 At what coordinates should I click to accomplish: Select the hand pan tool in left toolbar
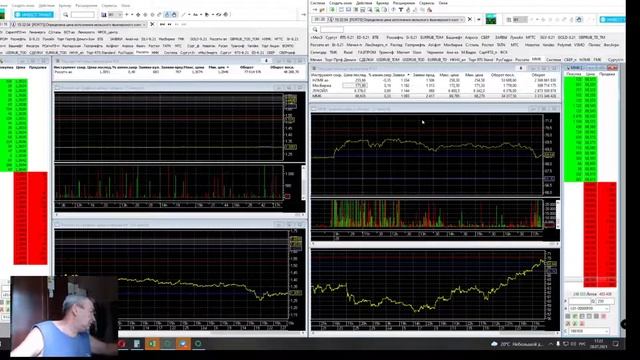point(174,15)
